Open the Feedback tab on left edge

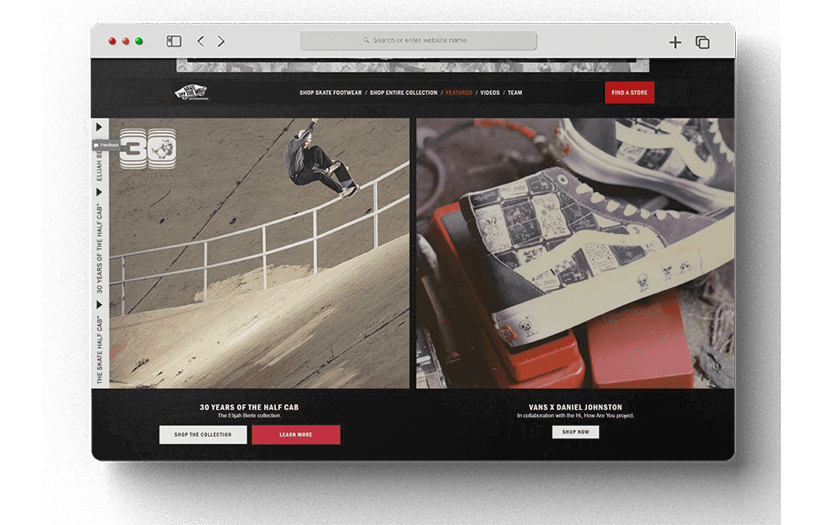[106, 145]
